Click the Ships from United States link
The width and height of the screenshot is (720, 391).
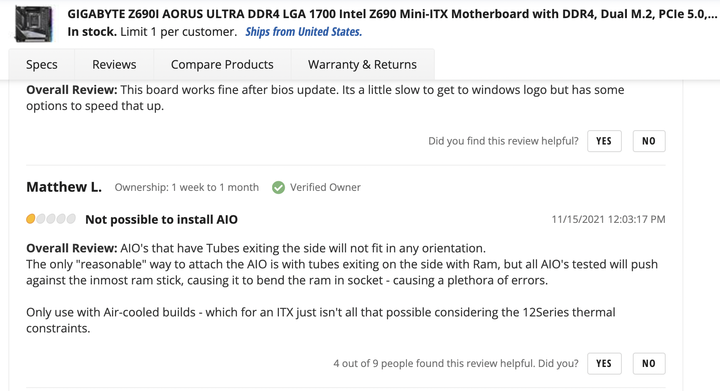[304, 32]
